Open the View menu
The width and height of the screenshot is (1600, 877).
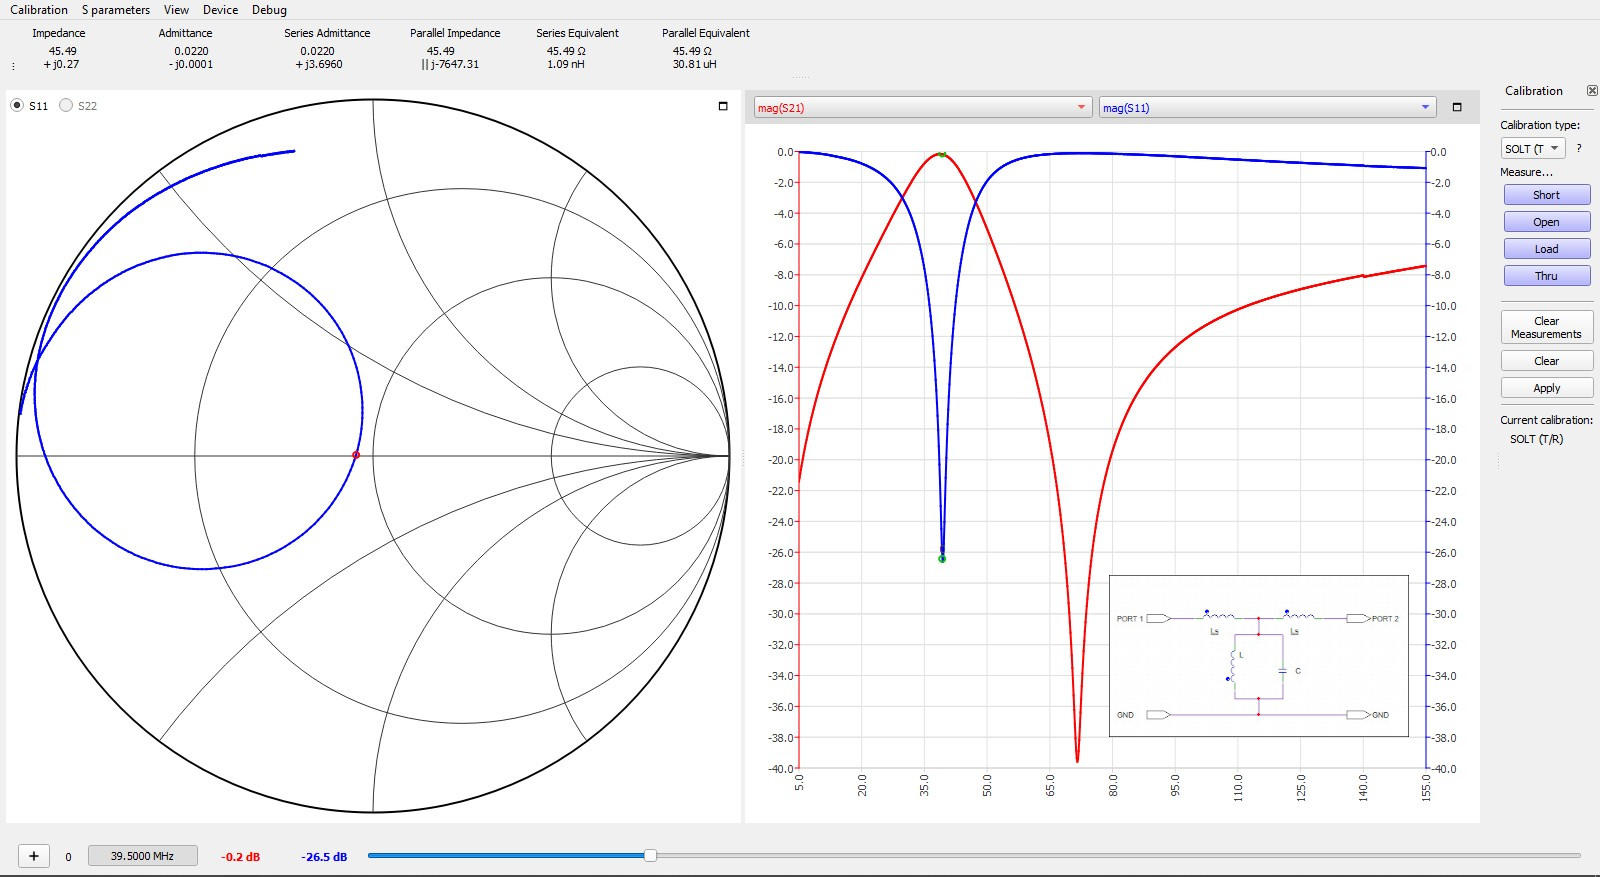coord(176,10)
